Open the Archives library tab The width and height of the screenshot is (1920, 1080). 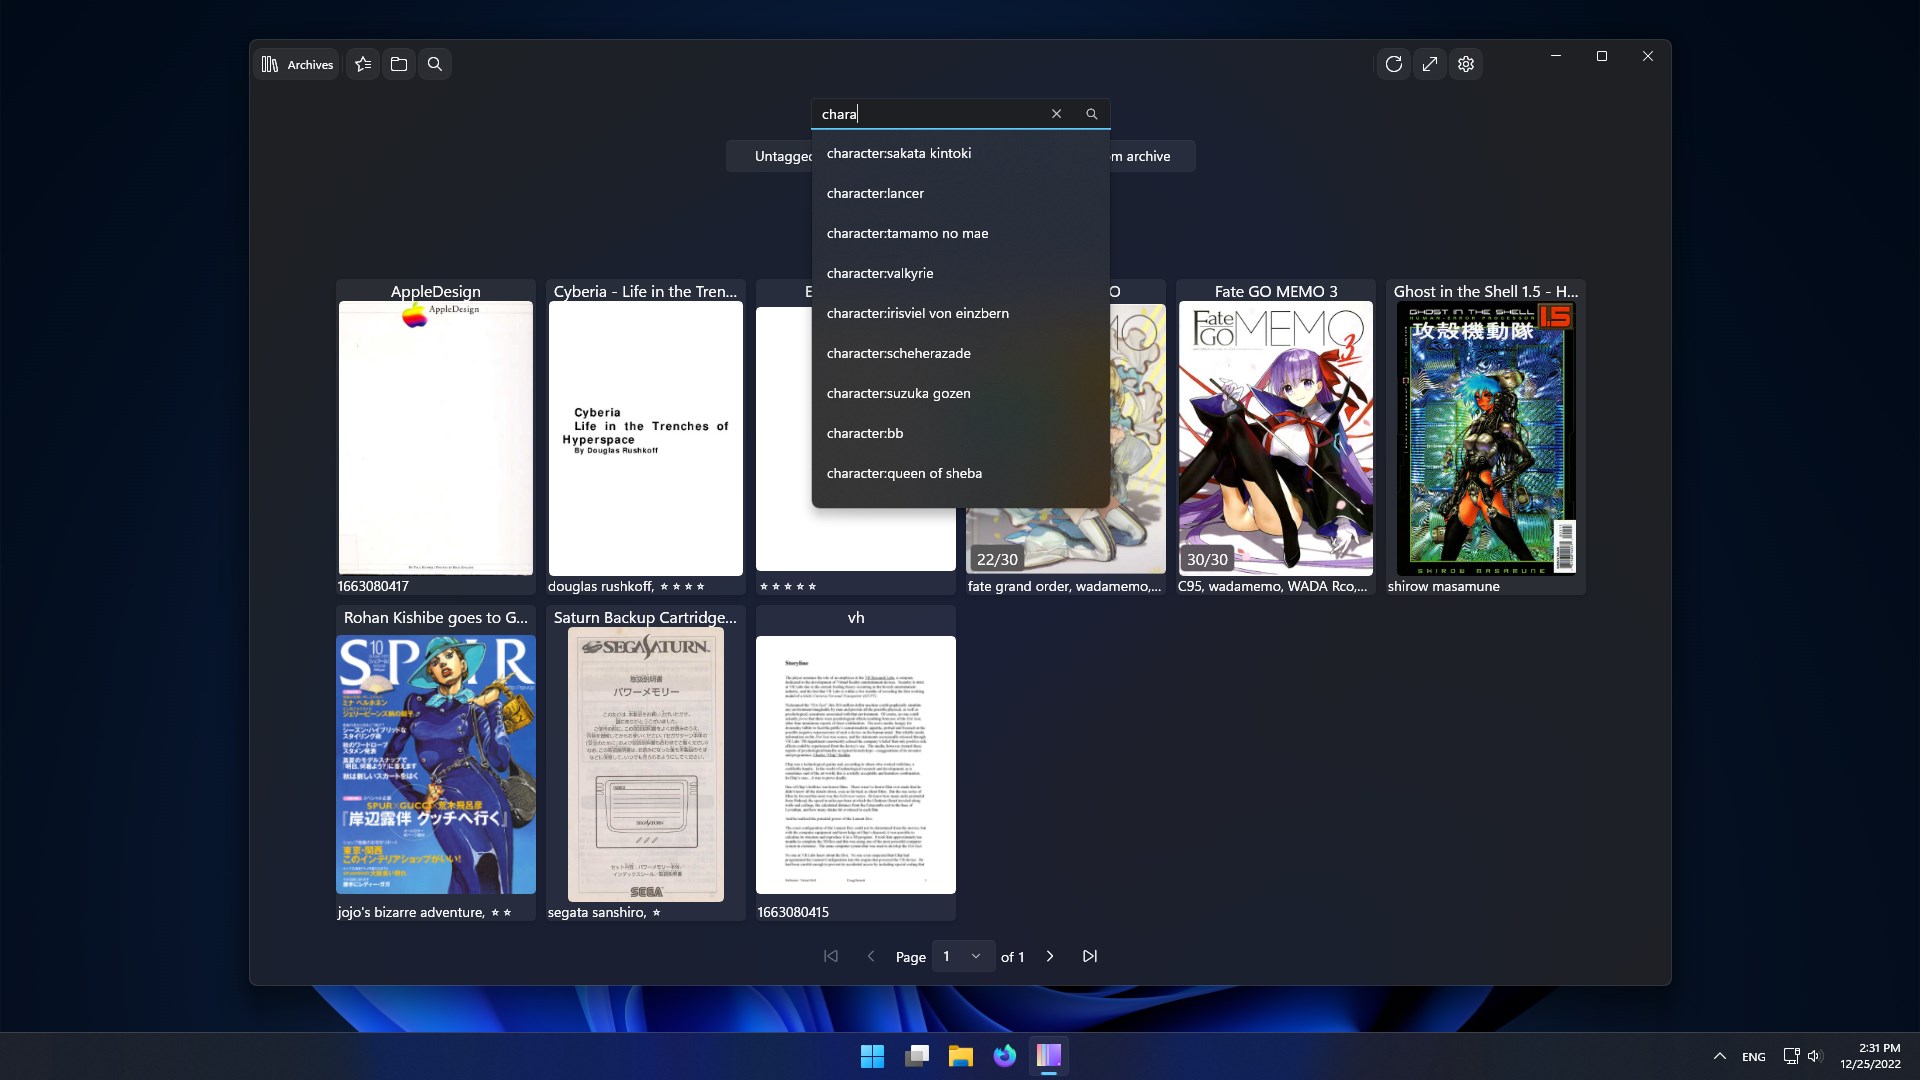point(297,64)
